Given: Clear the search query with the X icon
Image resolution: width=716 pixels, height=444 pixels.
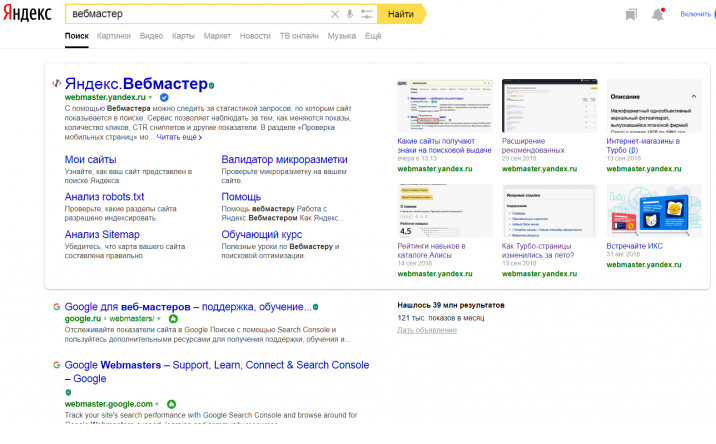Looking at the screenshot, I should (335, 14).
